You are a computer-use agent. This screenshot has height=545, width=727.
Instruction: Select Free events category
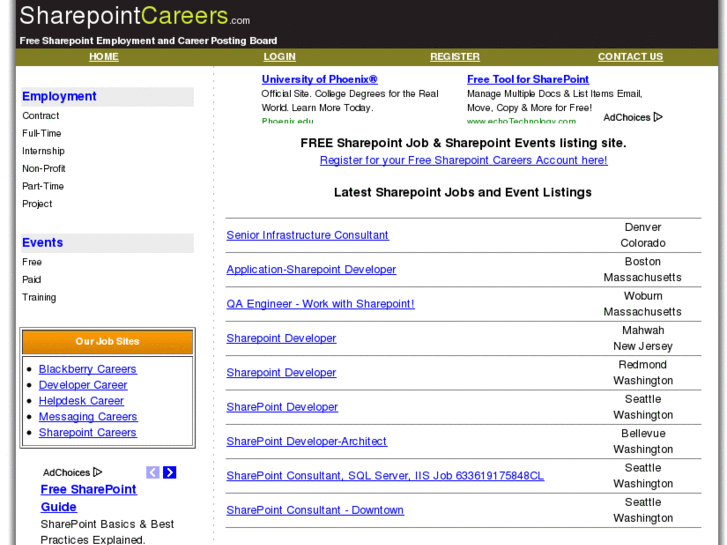32,262
